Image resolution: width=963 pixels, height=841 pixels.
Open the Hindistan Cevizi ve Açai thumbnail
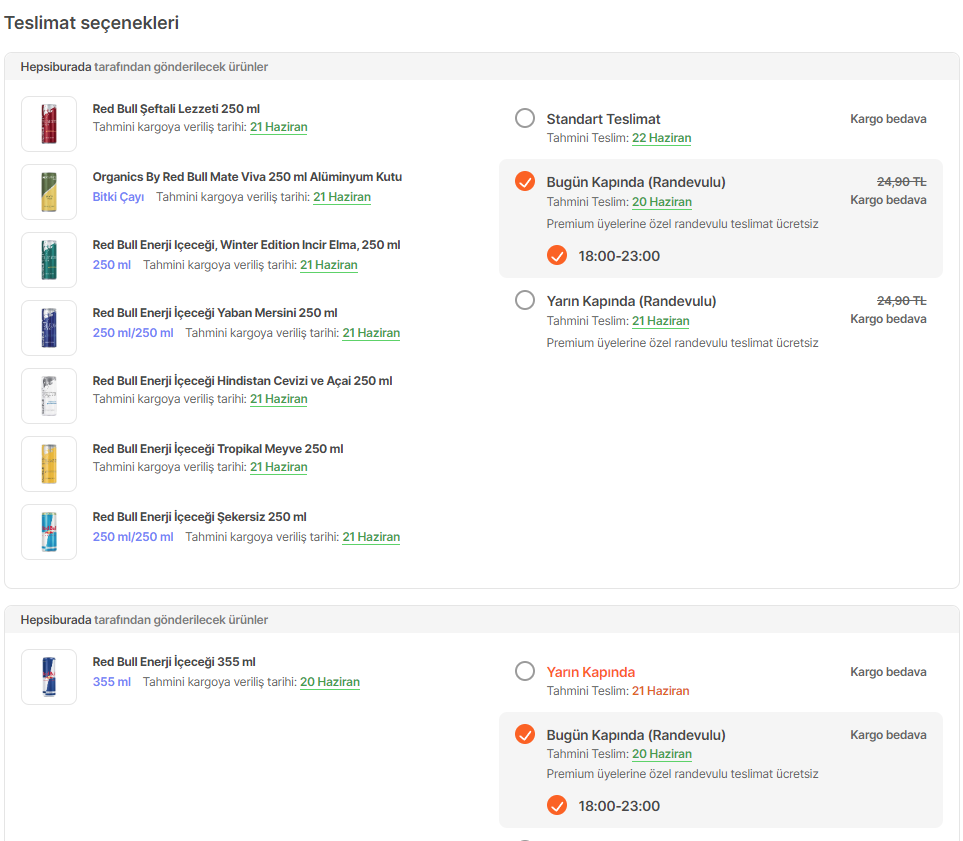click(49, 396)
